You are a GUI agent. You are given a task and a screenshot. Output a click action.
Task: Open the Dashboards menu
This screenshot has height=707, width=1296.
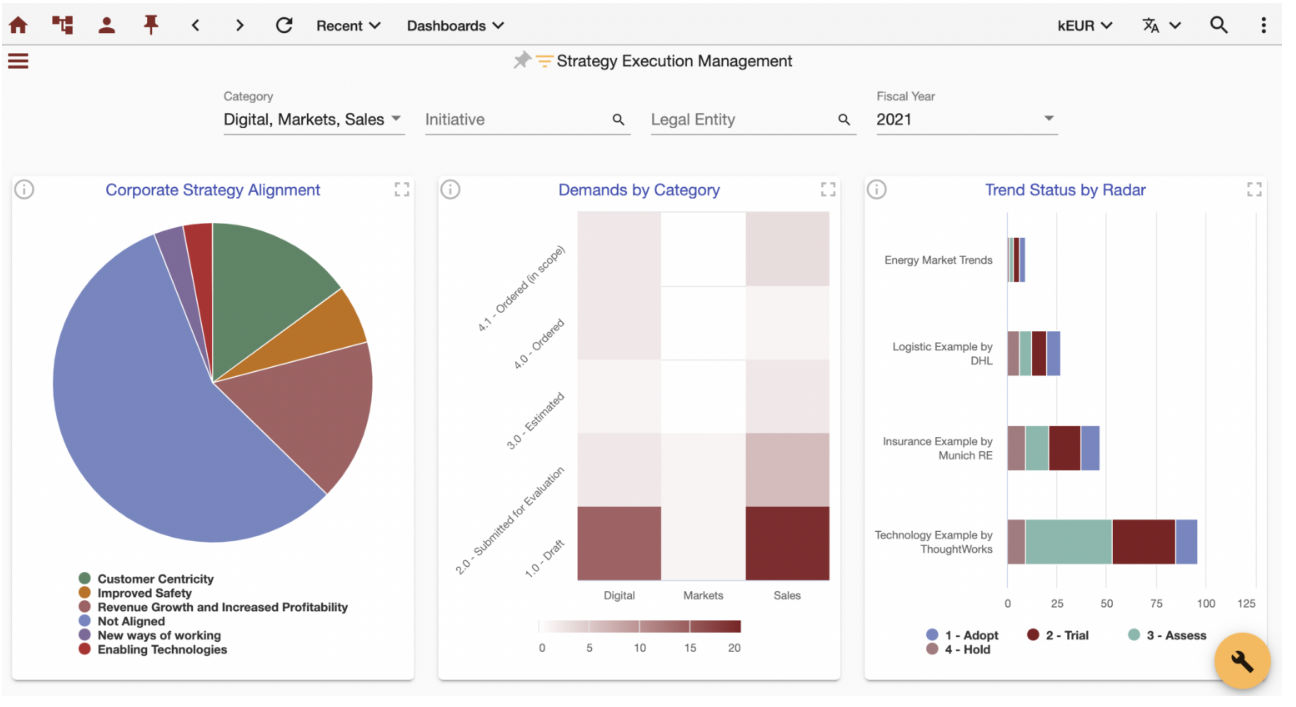455,25
